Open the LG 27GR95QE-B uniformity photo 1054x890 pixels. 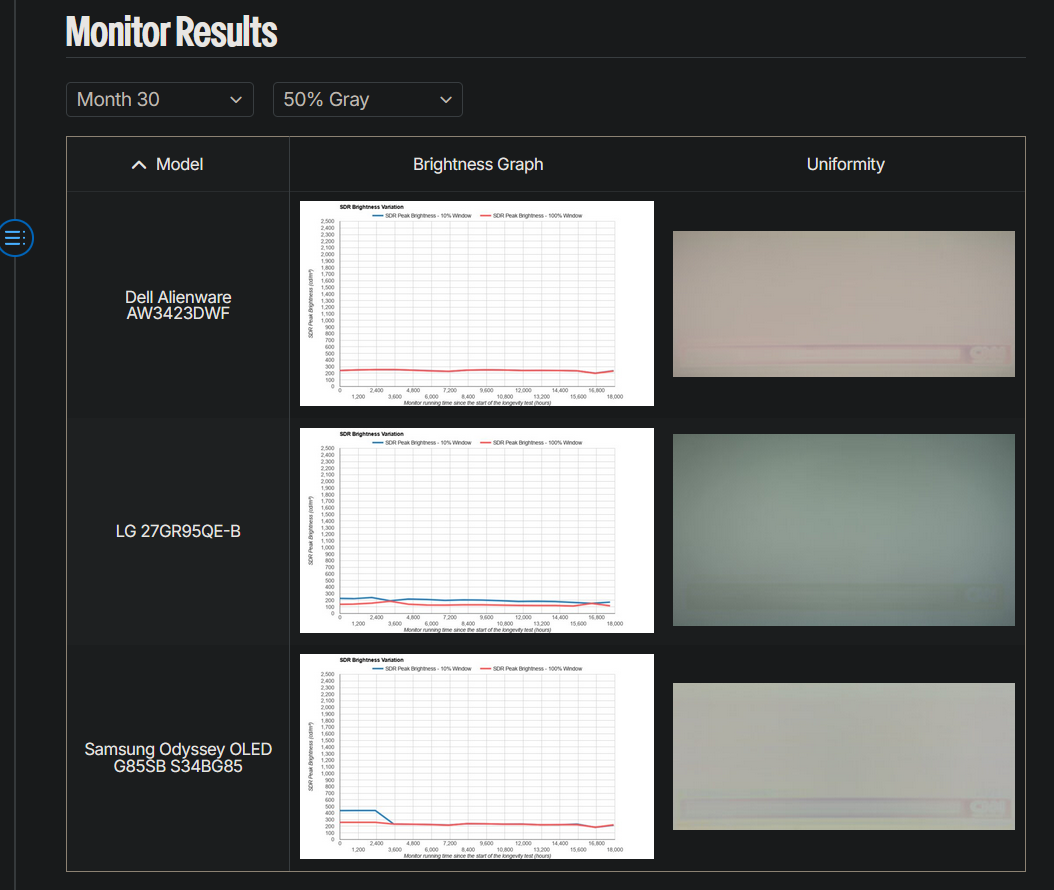[844, 530]
